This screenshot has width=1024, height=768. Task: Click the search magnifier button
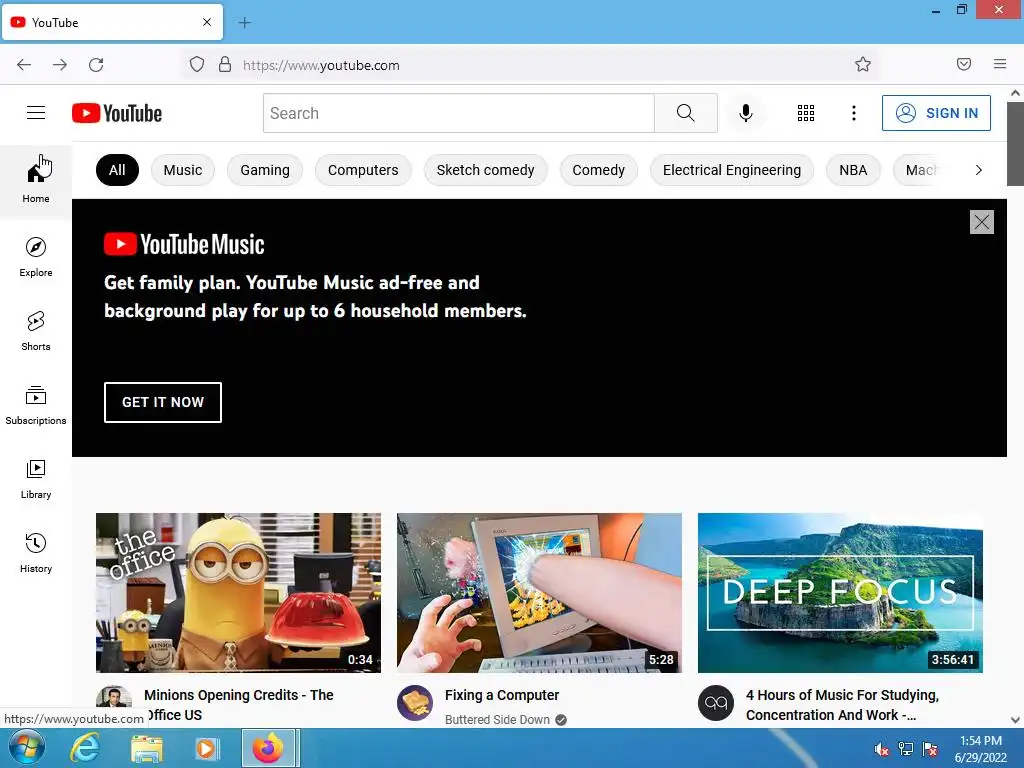click(686, 113)
